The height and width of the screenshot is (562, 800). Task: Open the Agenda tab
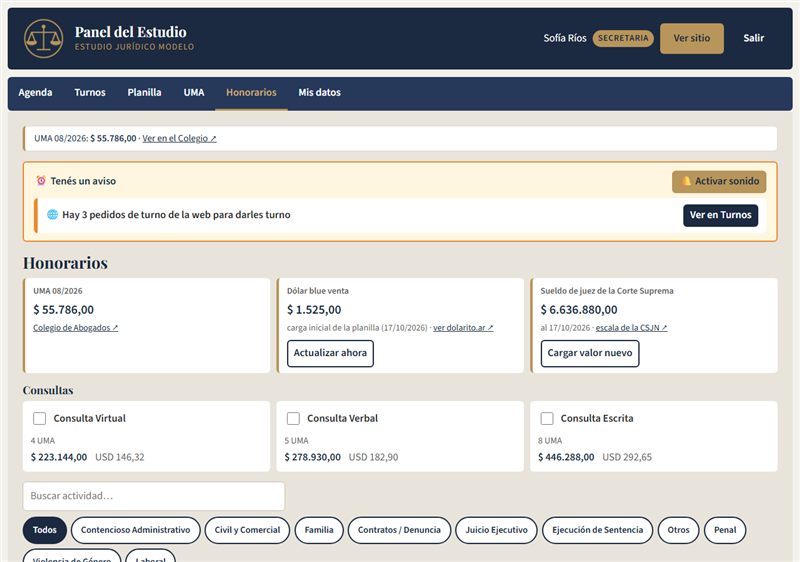coord(35,92)
